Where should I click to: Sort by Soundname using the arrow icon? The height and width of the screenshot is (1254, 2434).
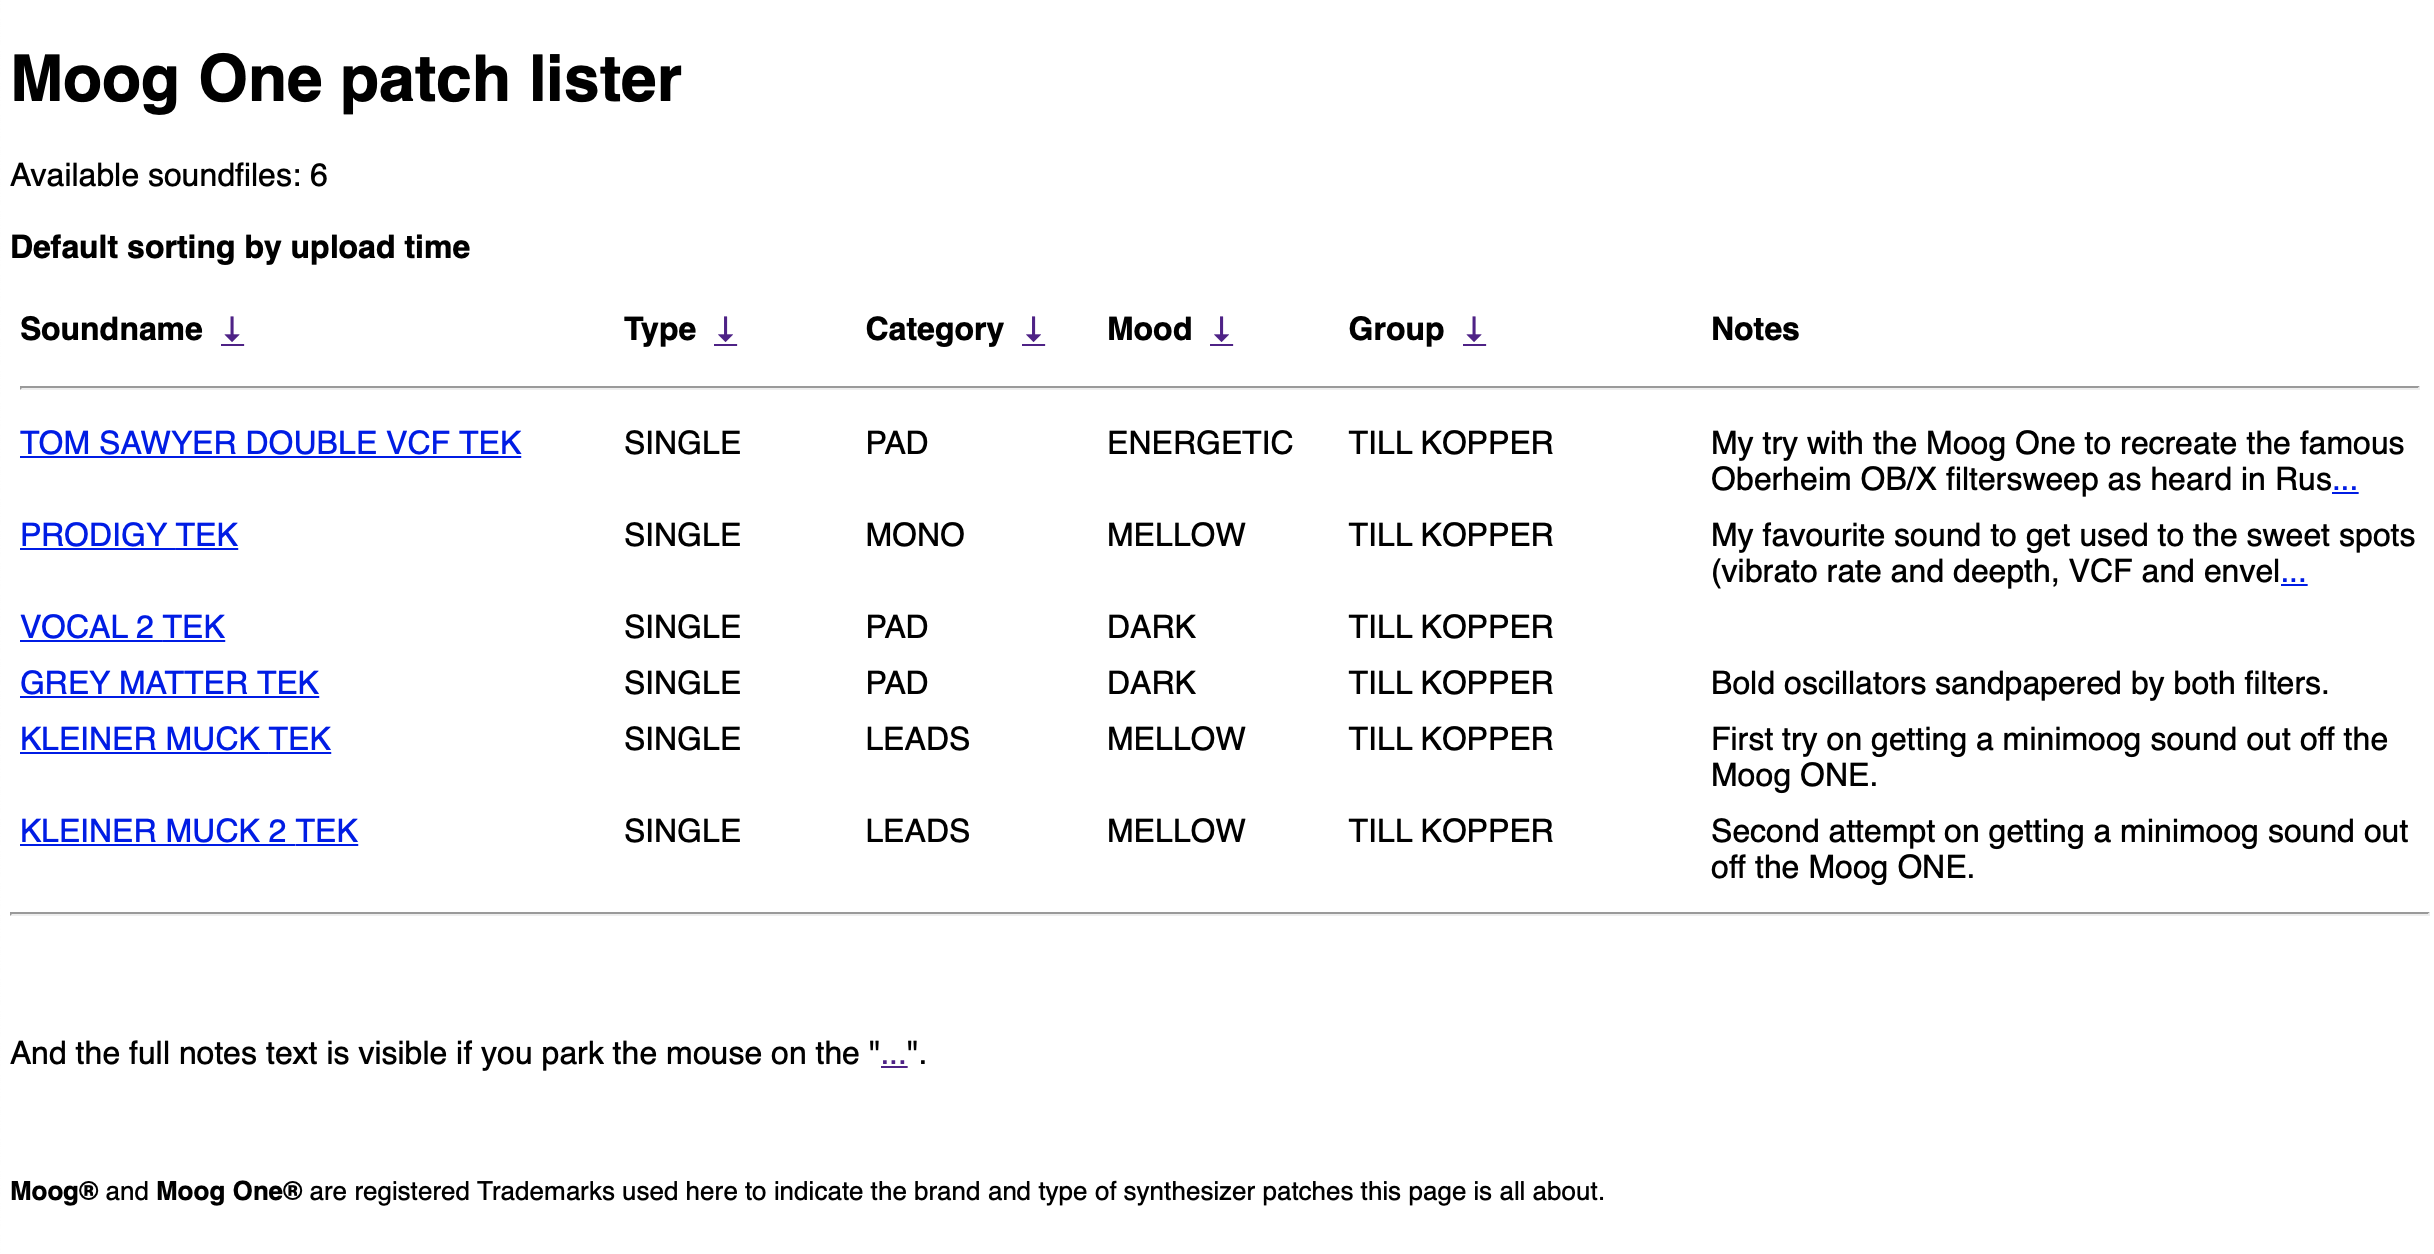[x=232, y=330]
